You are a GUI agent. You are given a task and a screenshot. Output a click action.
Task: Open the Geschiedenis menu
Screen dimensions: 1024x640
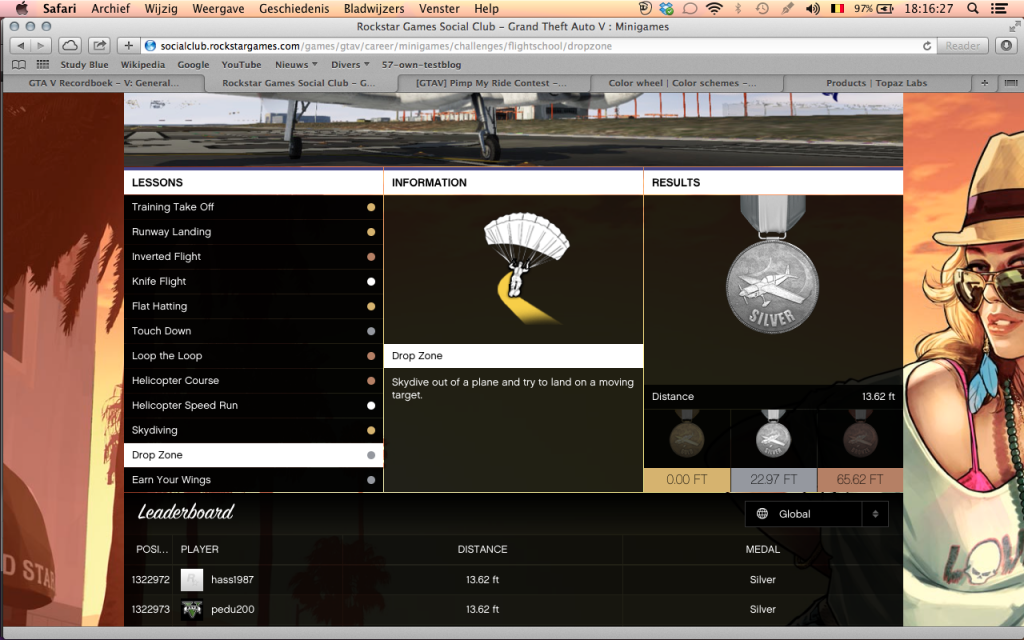point(295,8)
